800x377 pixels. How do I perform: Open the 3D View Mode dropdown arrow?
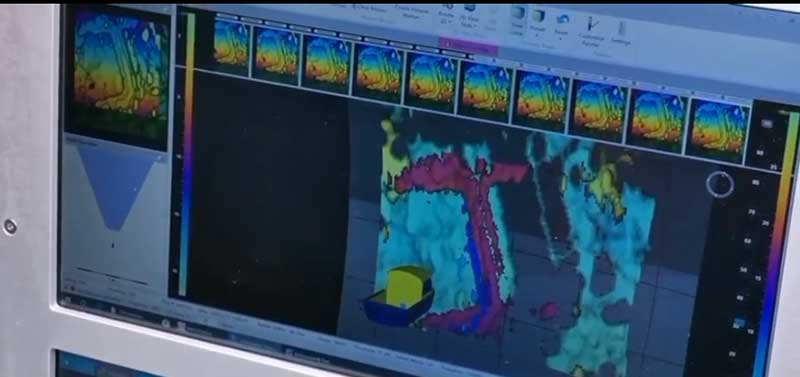click(476, 26)
